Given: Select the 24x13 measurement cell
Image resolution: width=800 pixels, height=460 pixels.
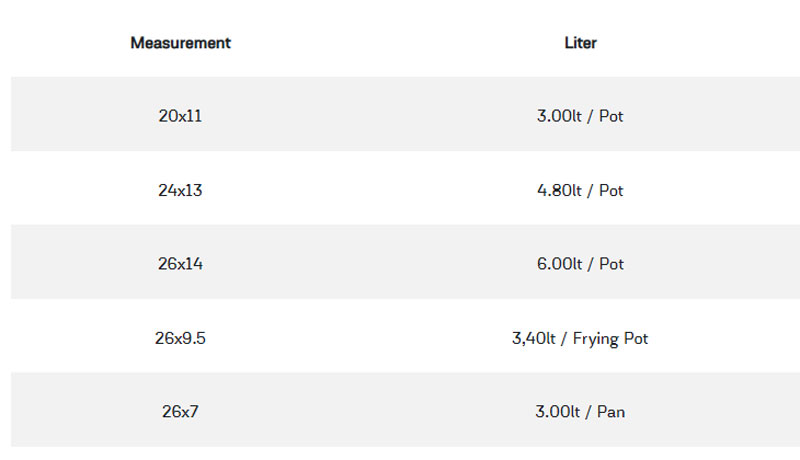Looking at the screenshot, I should click(x=180, y=190).
